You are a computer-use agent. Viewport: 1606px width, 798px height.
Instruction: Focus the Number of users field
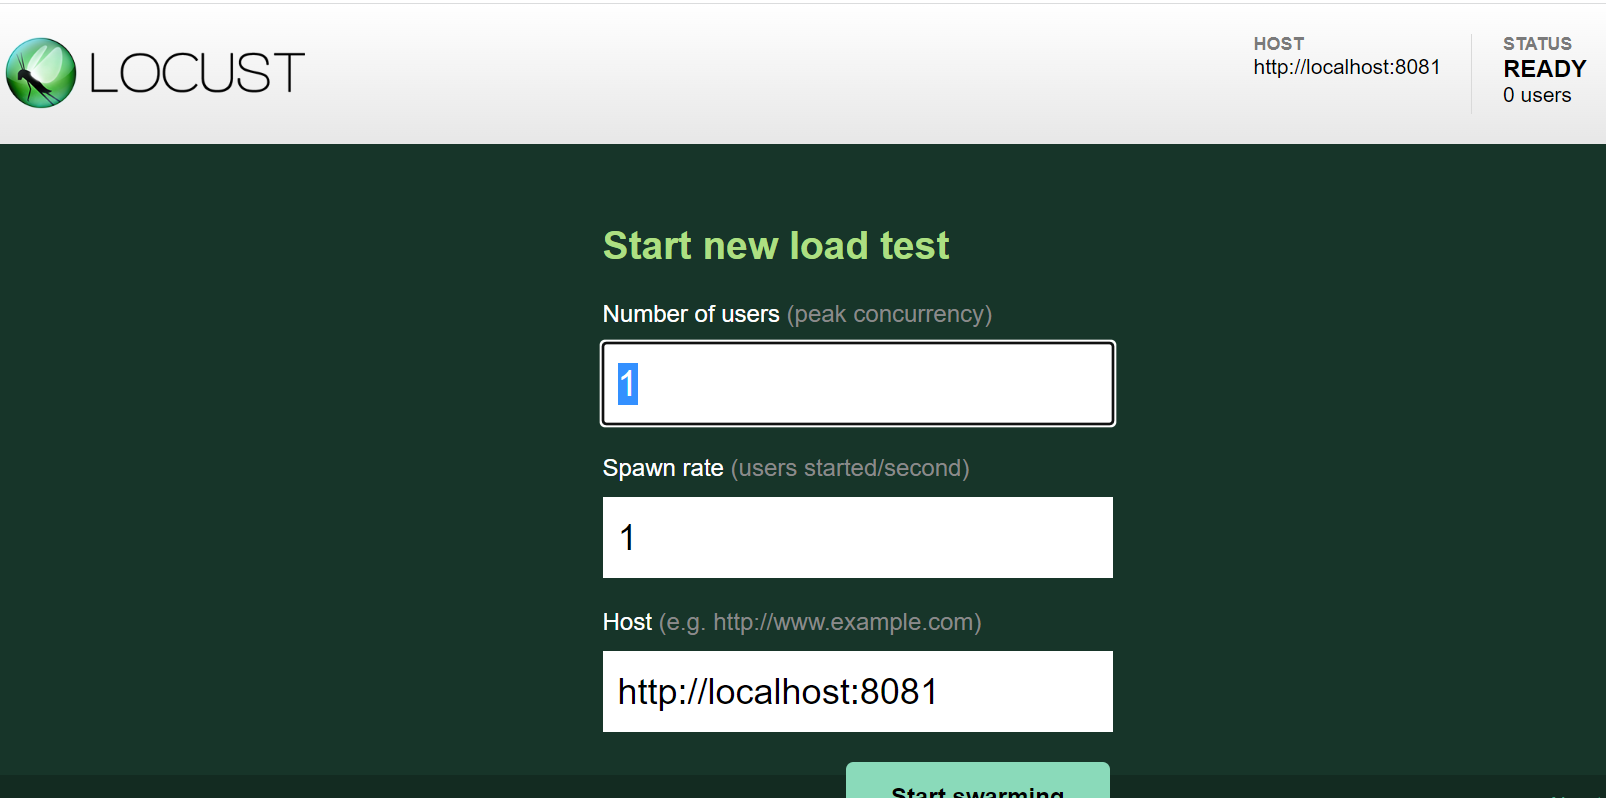tap(858, 384)
